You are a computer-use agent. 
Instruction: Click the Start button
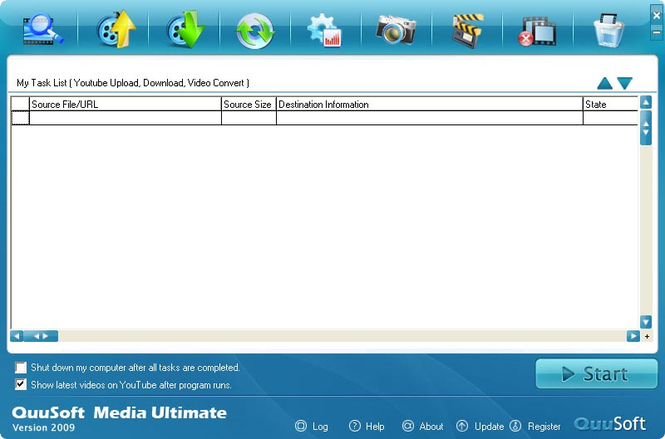tap(596, 374)
